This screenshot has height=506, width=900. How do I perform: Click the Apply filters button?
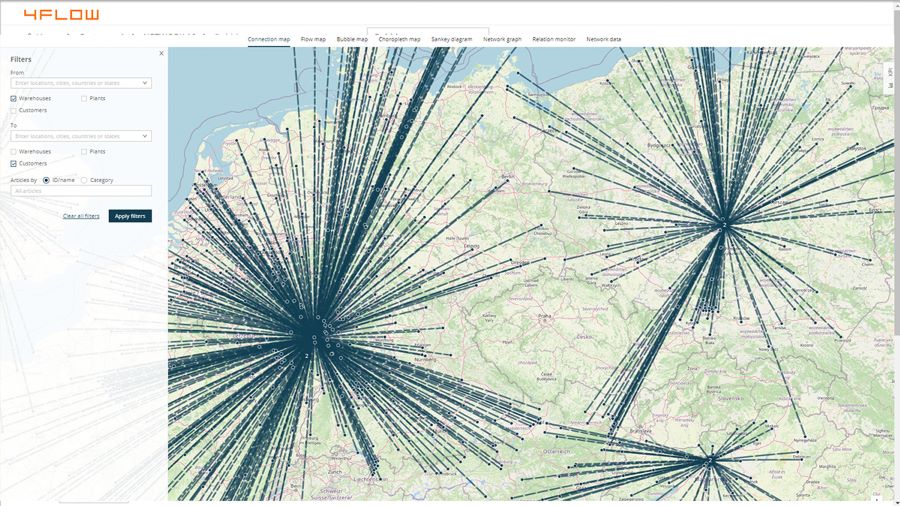130,216
